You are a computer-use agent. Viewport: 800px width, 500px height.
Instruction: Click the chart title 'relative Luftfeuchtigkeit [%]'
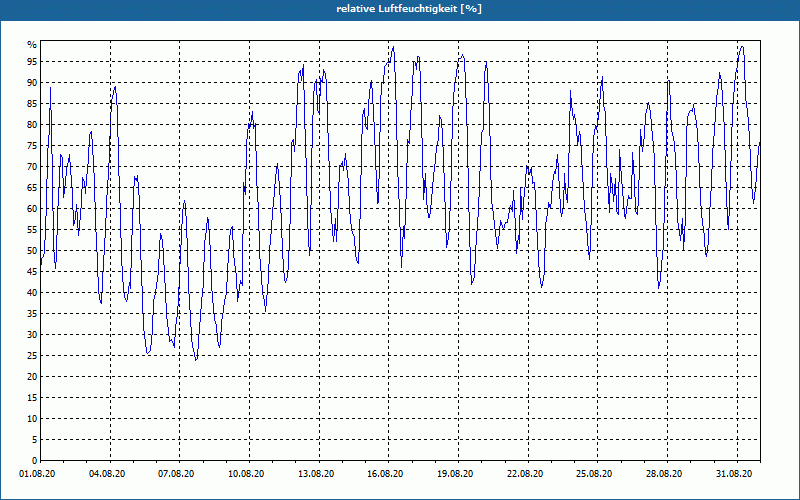point(409,9)
